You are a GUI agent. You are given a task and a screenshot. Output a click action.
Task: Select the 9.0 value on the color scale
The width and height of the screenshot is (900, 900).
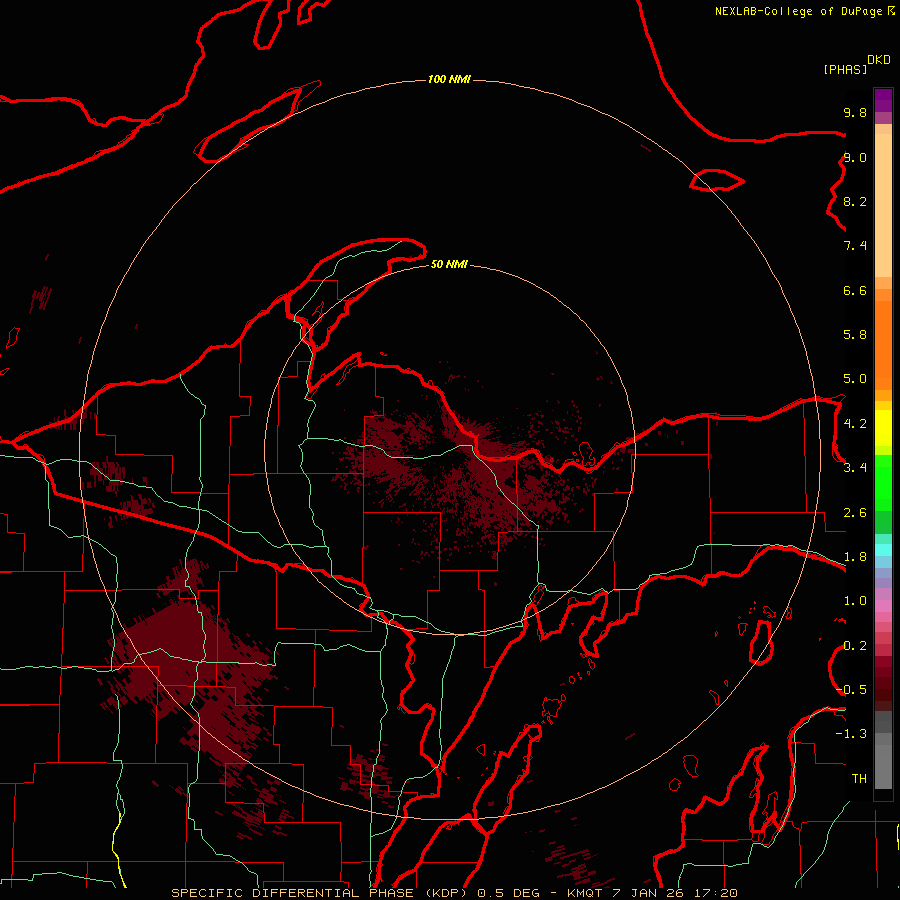click(x=855, y=157)
